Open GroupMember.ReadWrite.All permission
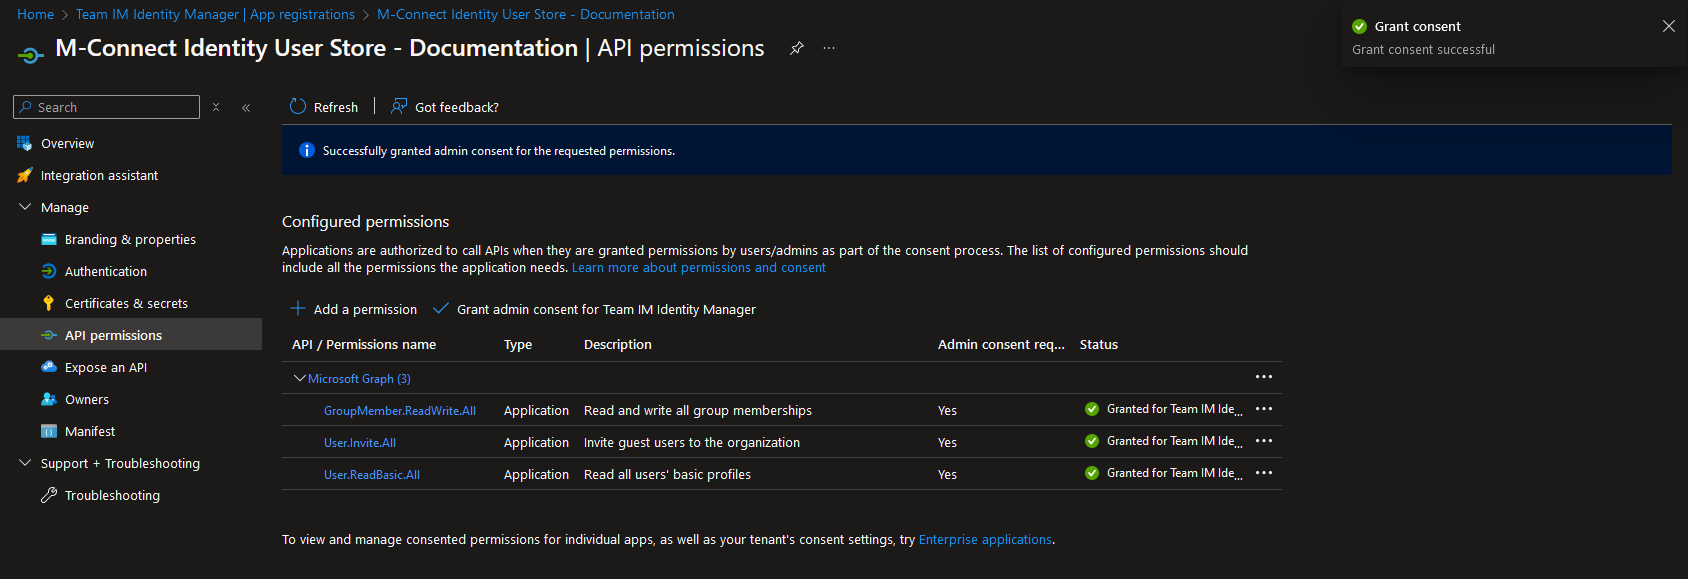 tap(400, 410)
